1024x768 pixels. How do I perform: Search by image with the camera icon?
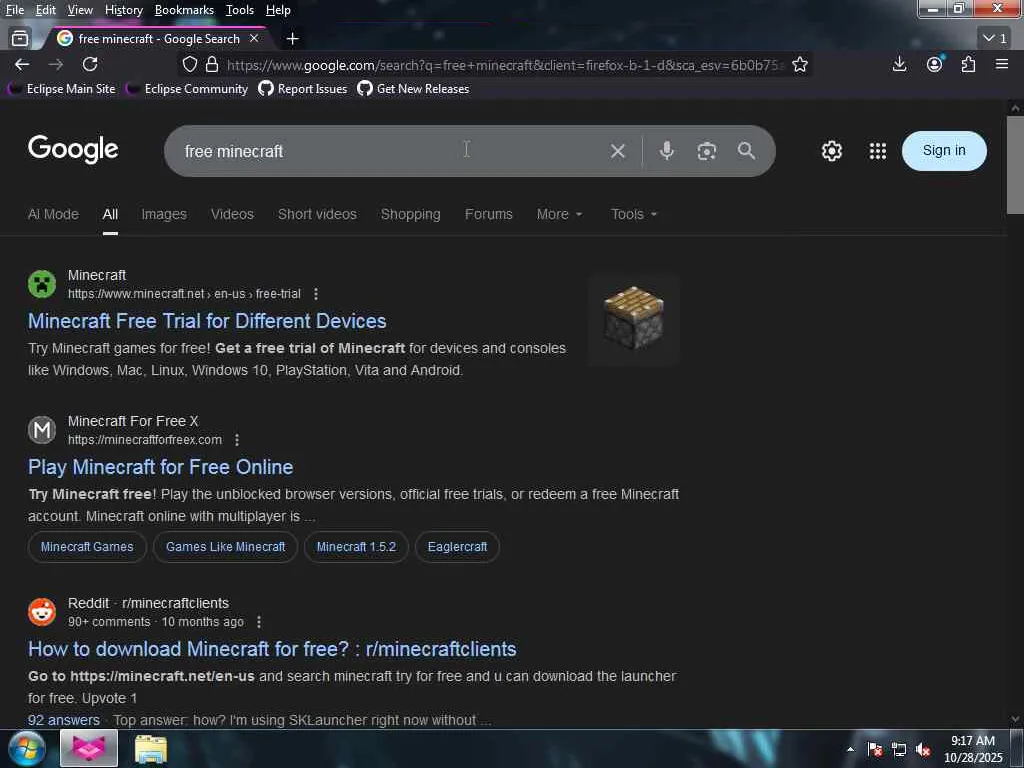click(x=707, y=152)
